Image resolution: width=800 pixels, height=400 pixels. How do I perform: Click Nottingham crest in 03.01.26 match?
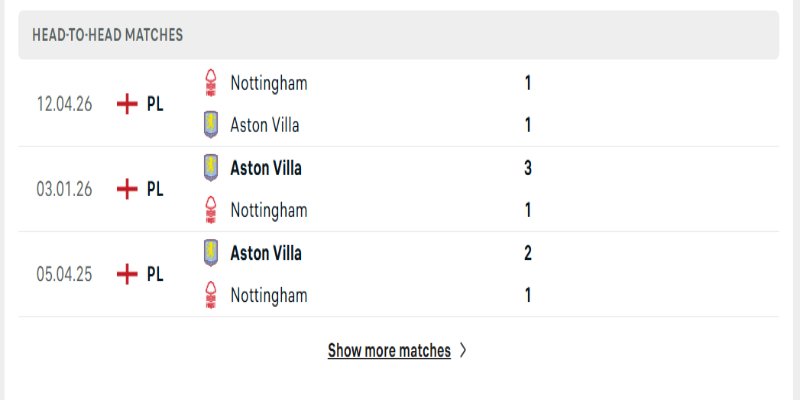[211, 210]
